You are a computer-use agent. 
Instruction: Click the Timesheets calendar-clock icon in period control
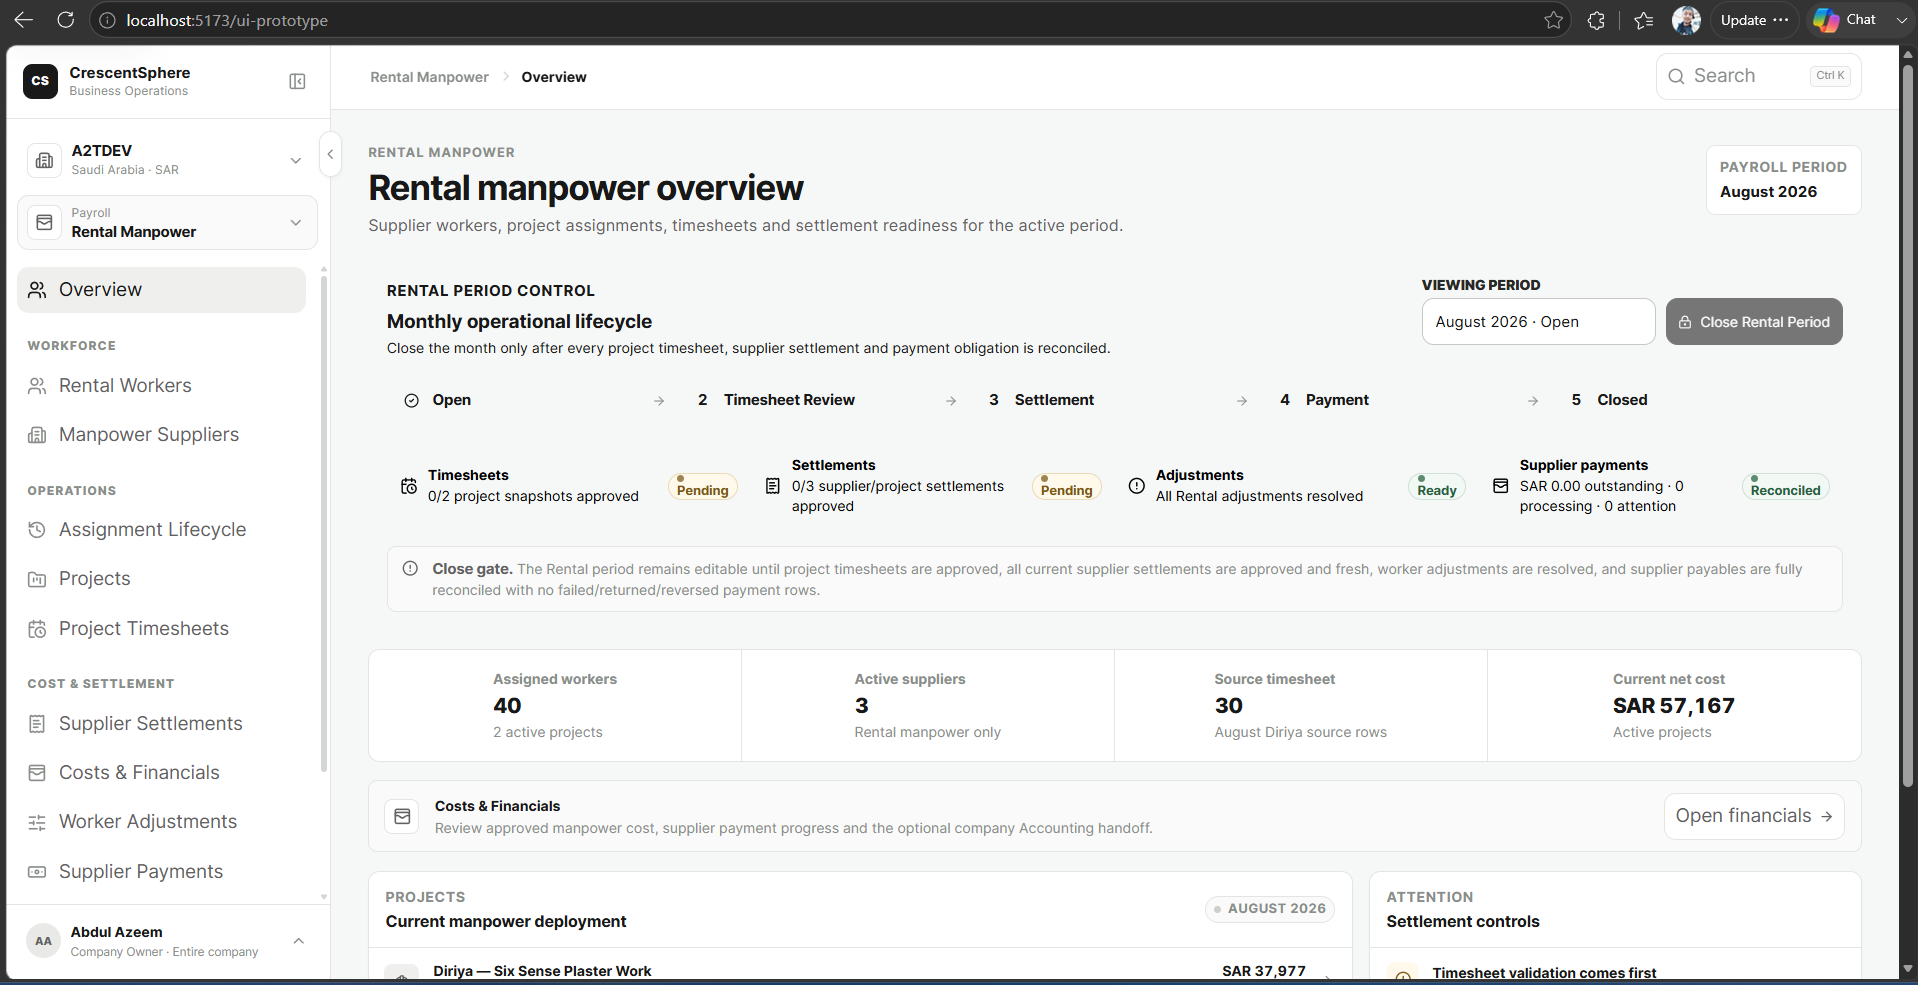(409, 486)
